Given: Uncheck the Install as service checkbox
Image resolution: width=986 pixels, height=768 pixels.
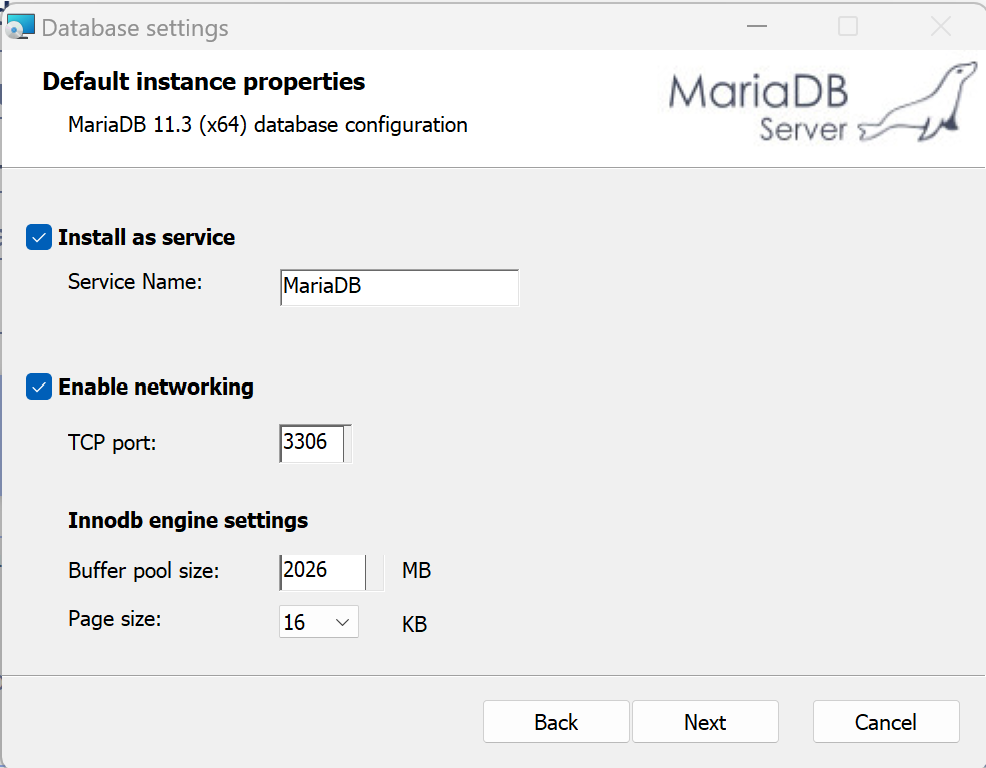Looking at the screenshot, I should pos(39,238).
